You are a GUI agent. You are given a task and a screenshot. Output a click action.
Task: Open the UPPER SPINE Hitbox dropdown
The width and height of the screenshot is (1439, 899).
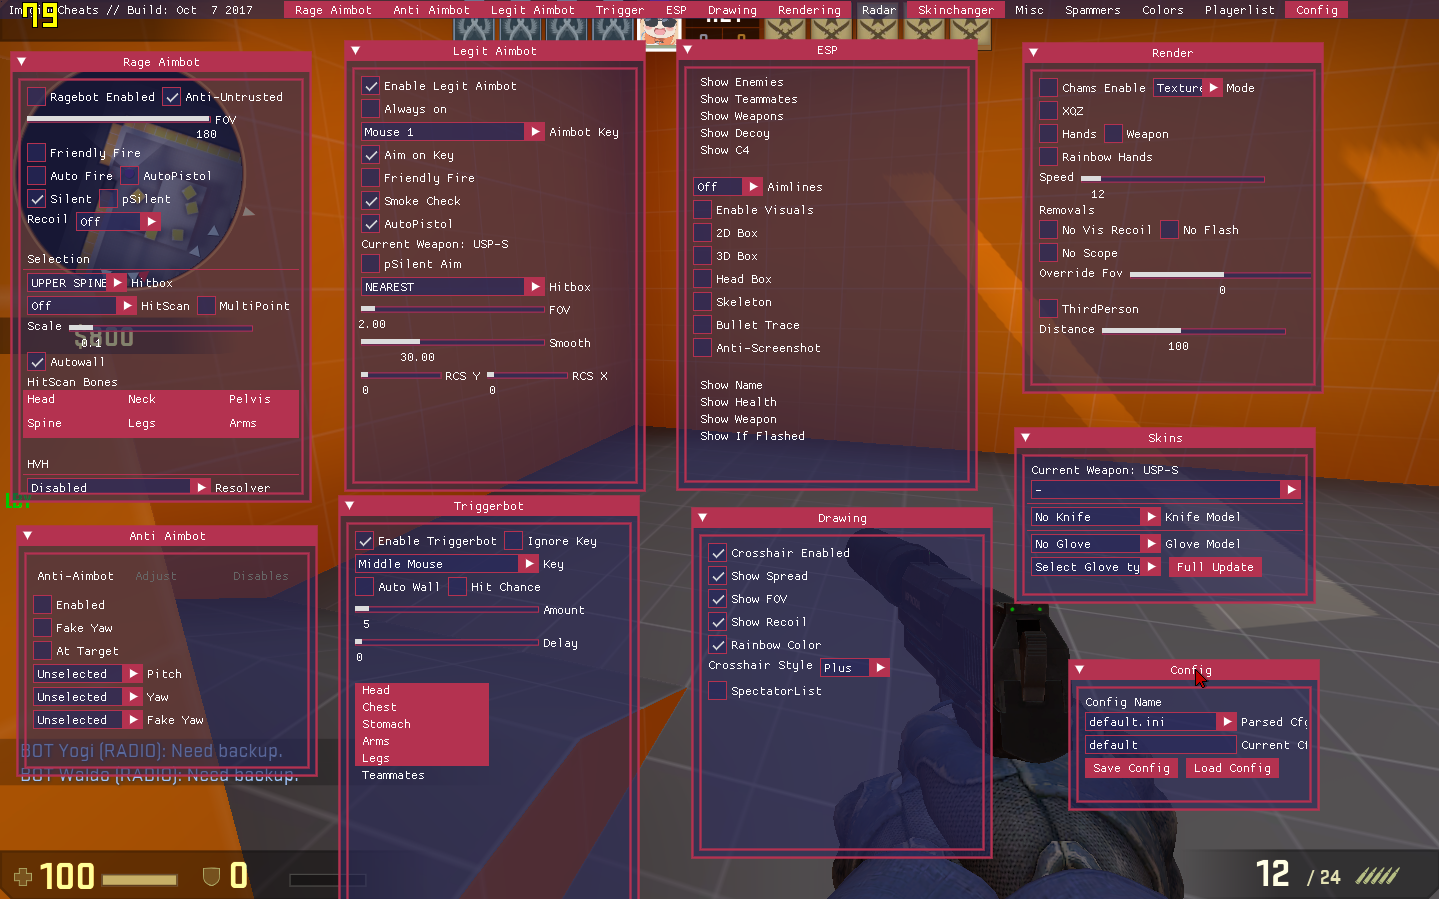[x=77, y=282]
